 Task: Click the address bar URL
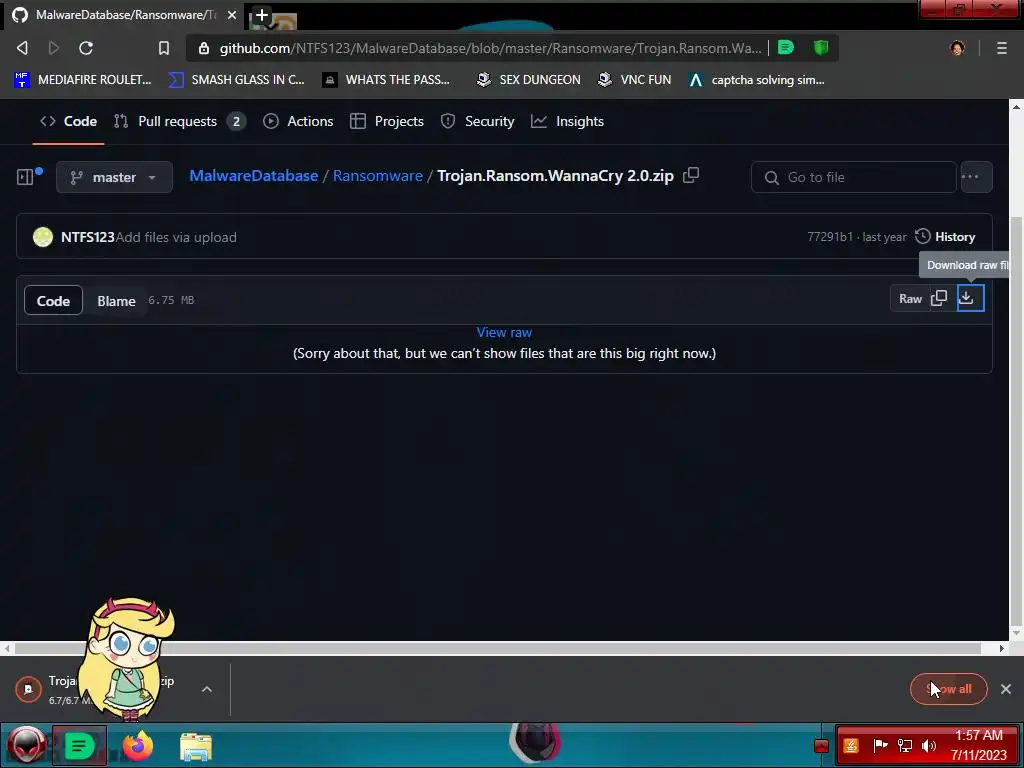click(x=490, y=48)
